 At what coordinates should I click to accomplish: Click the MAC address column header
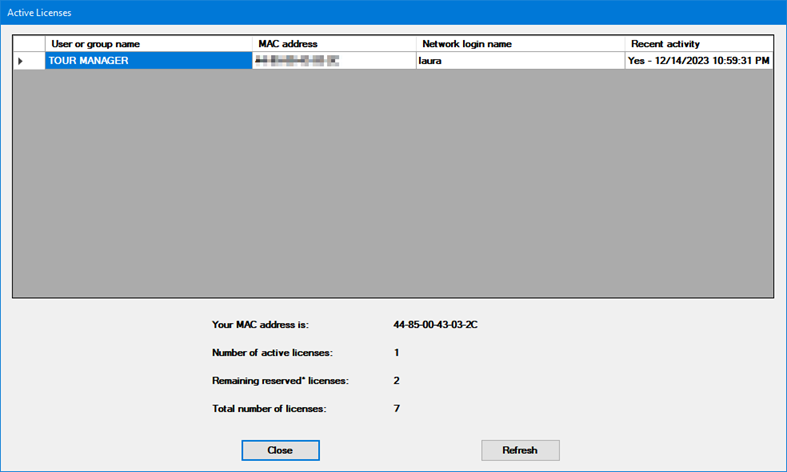coord(334,44)
